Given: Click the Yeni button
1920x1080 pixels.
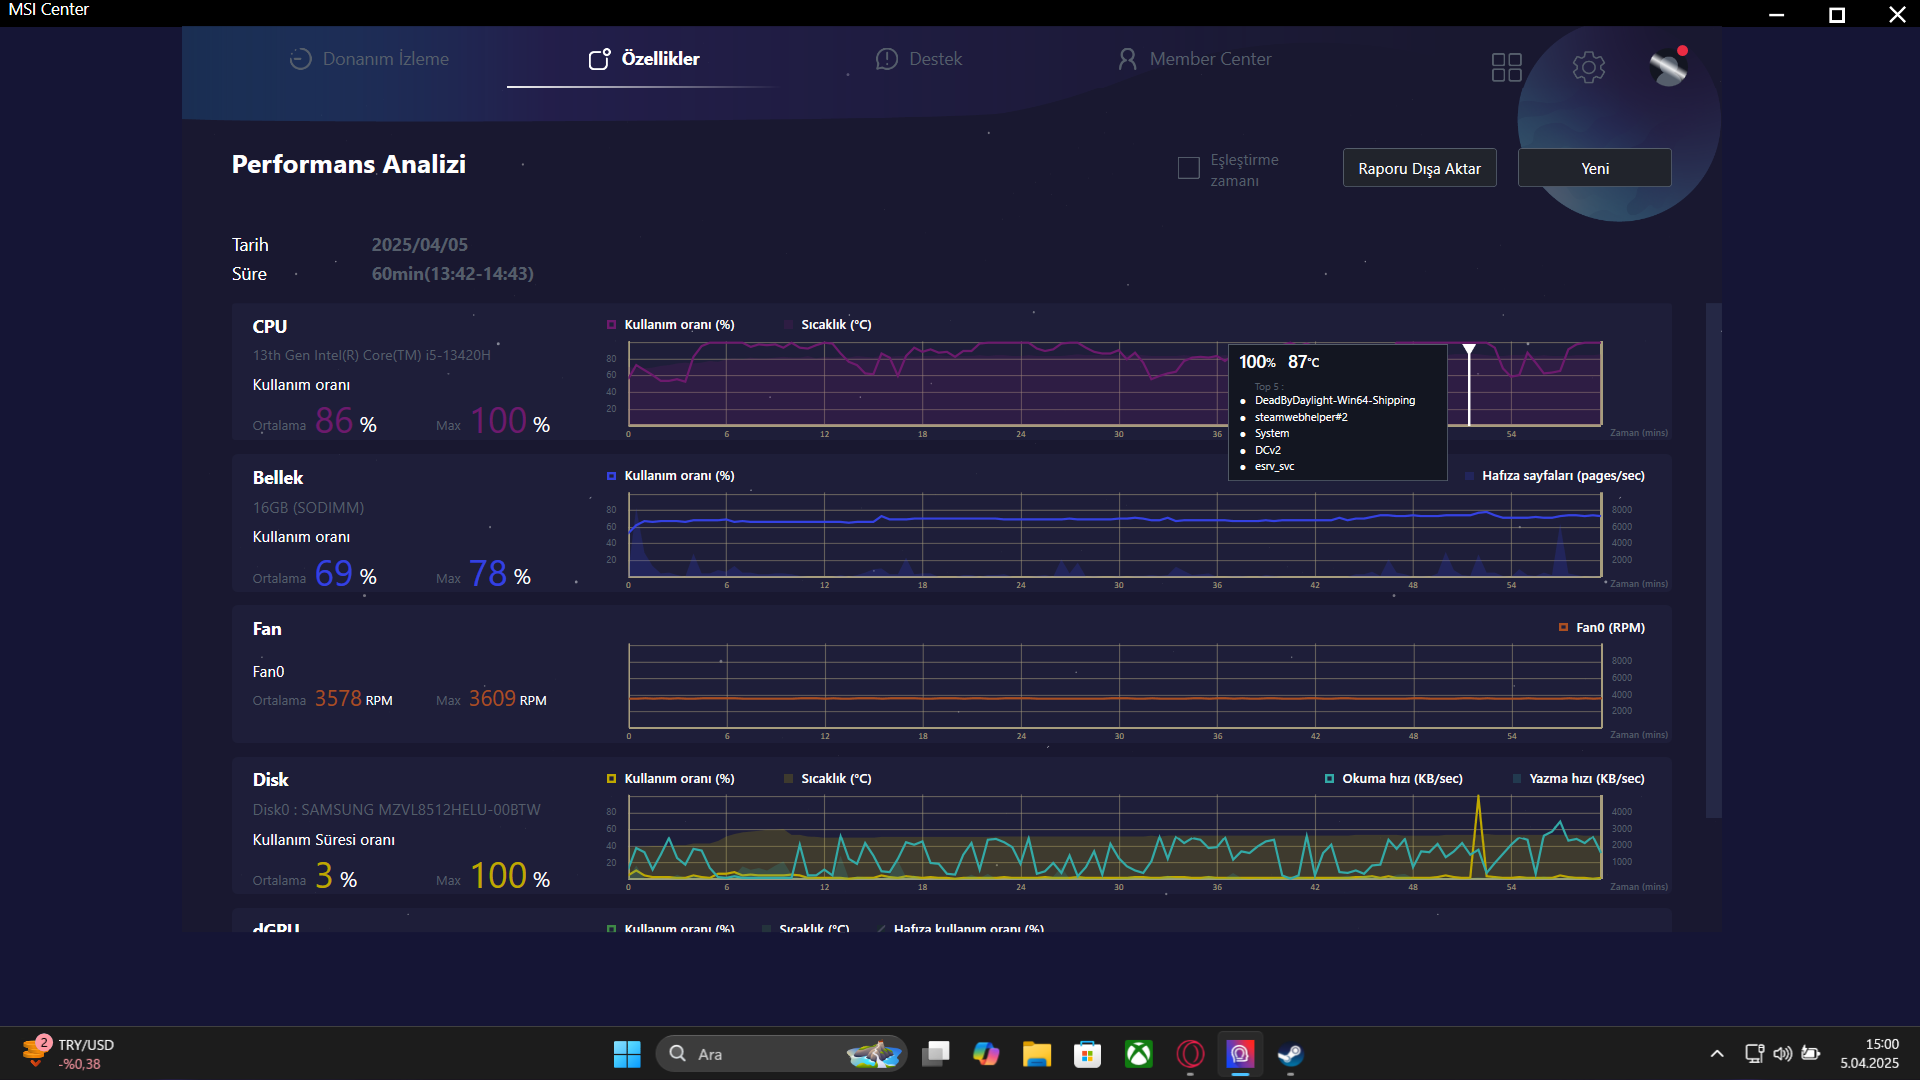Looking at the screenshot, I should coord(1594,168).
